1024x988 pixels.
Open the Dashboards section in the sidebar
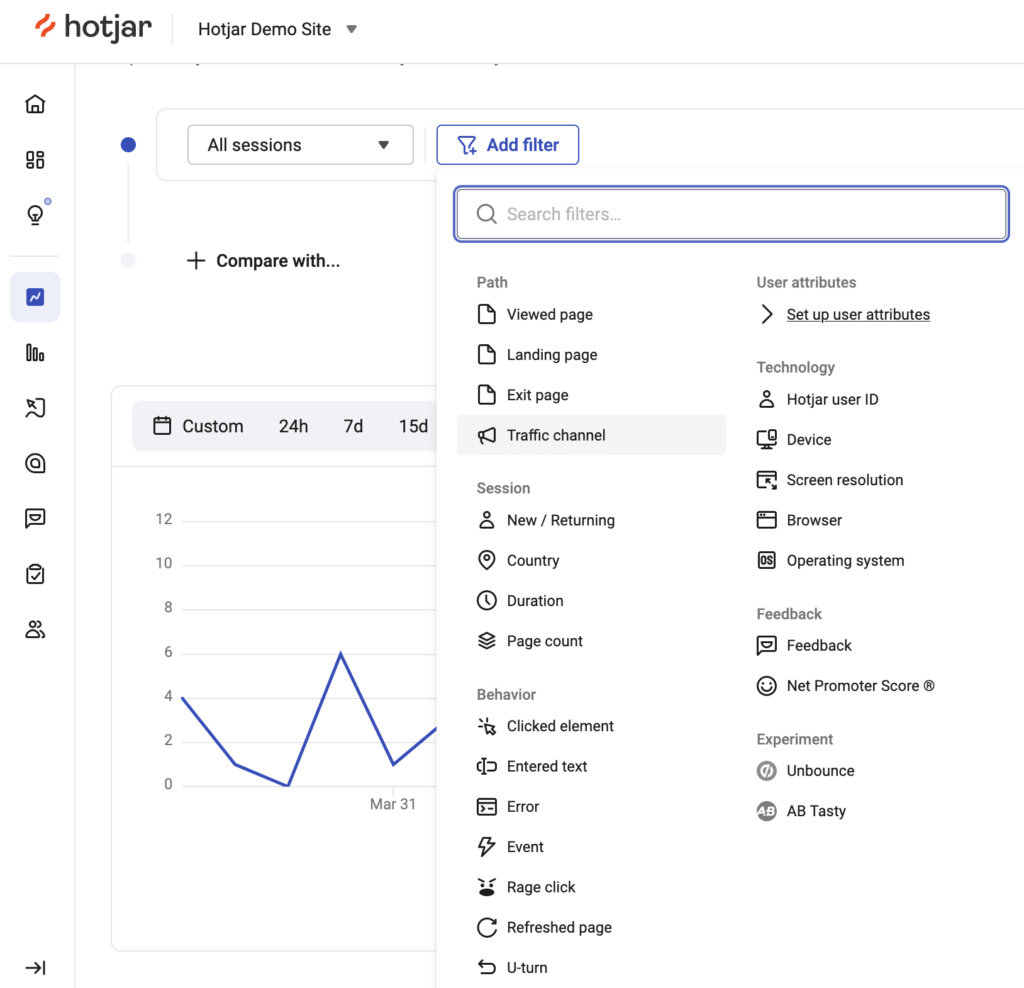tap(35, 159)
